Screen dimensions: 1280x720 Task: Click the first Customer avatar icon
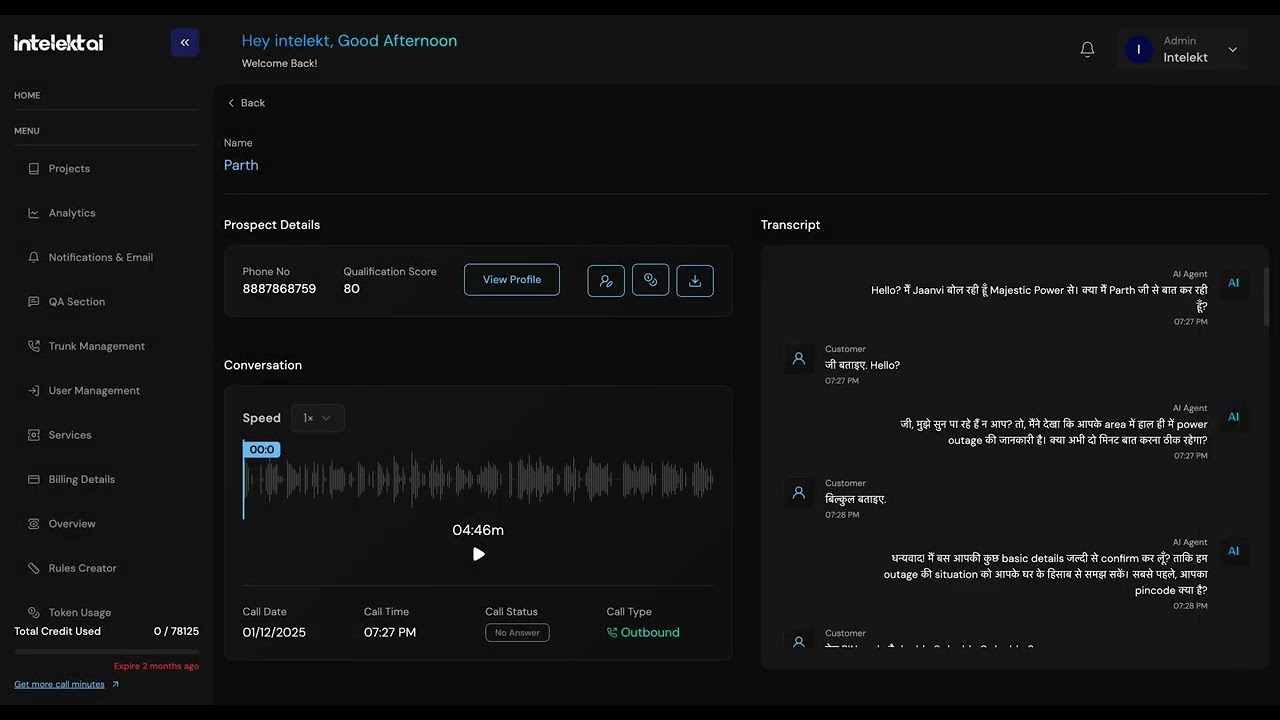coord(798,358)
